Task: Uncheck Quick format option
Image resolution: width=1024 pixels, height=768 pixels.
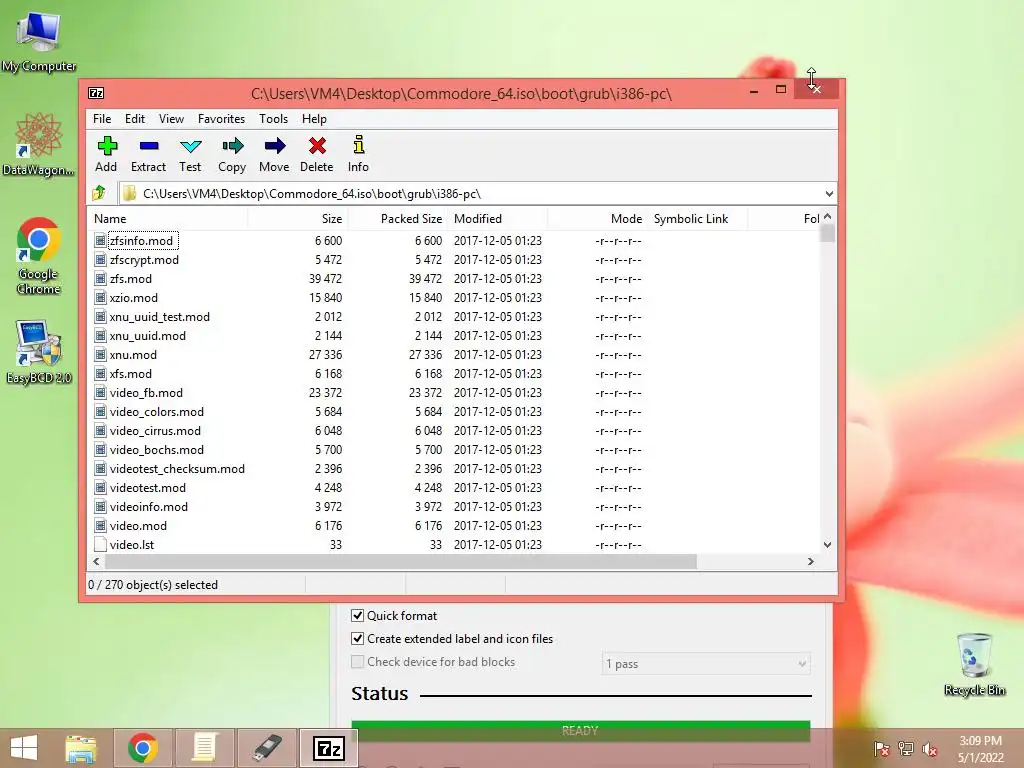Action: coord(357,615)
